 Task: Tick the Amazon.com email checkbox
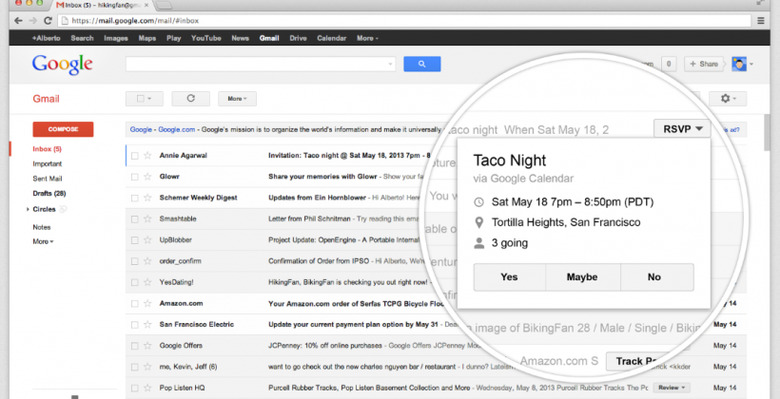[x=134, y=303]
